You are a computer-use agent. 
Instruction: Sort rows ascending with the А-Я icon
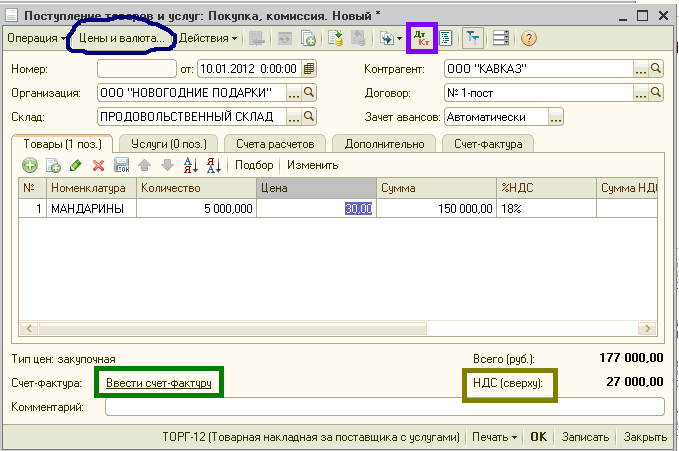point(191,165)
